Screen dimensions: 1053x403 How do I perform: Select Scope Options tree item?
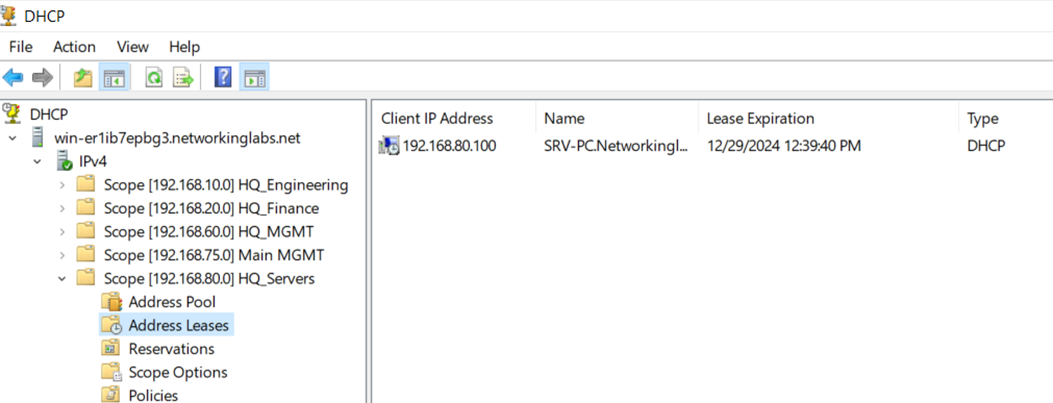coord(178,372)
